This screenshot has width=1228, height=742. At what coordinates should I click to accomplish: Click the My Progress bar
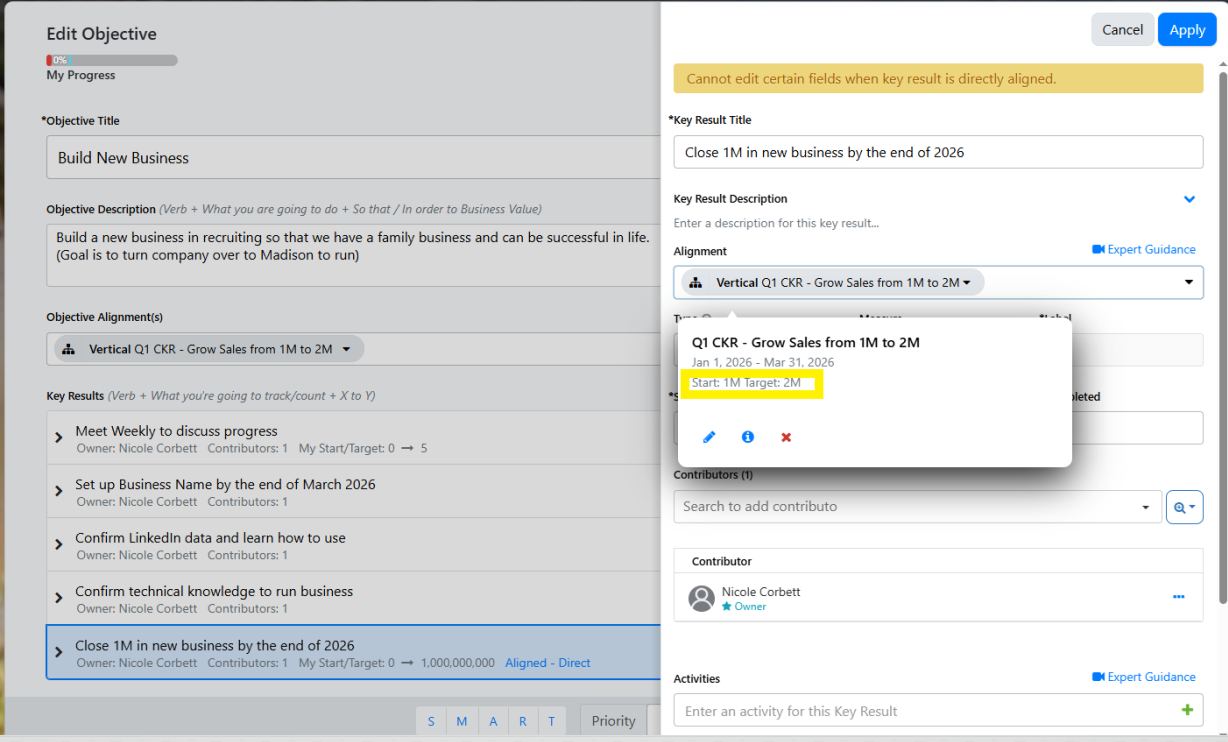[111, 60]
